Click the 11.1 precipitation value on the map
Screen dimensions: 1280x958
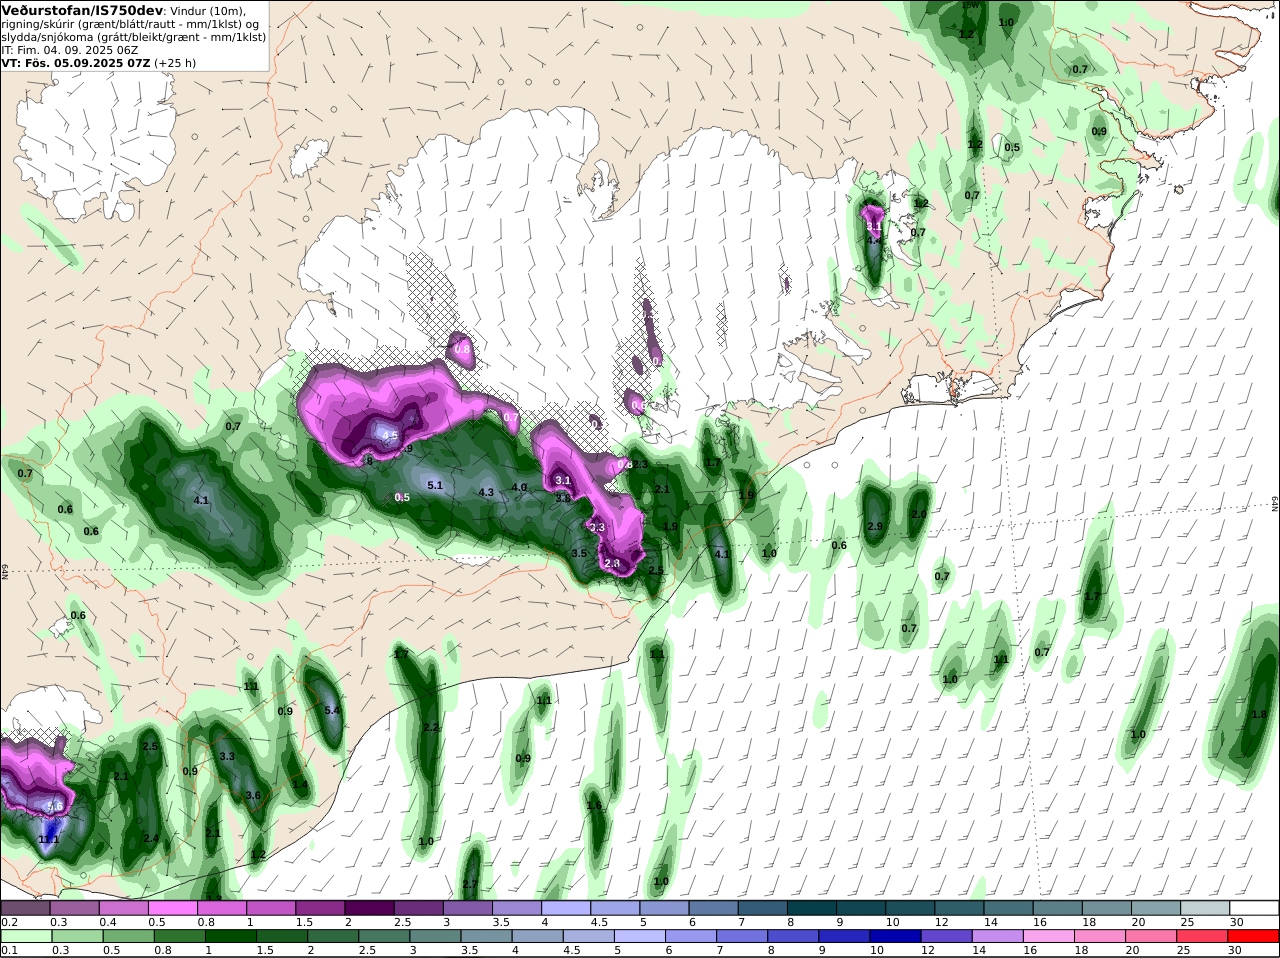(48, 839)
